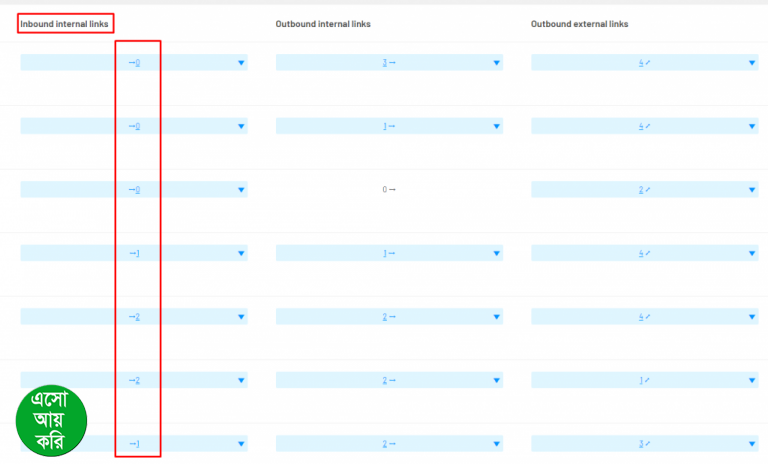Expand third row outbound external links dropdown arrow
Viewport: 768px width, 464px height.
(x=751, y=190)
